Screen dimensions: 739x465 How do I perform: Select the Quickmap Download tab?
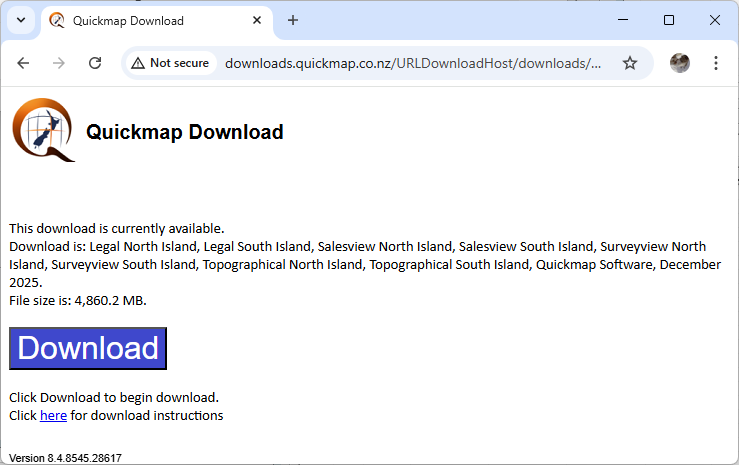click(x=150, y=20)
